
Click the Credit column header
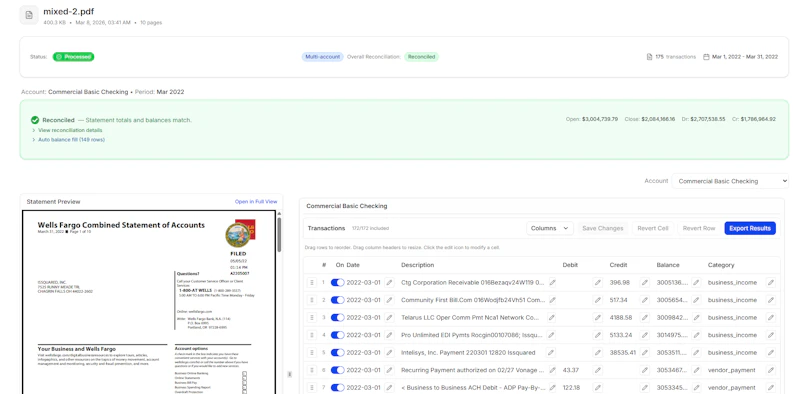pyautogui.click(x=618, y=265)
